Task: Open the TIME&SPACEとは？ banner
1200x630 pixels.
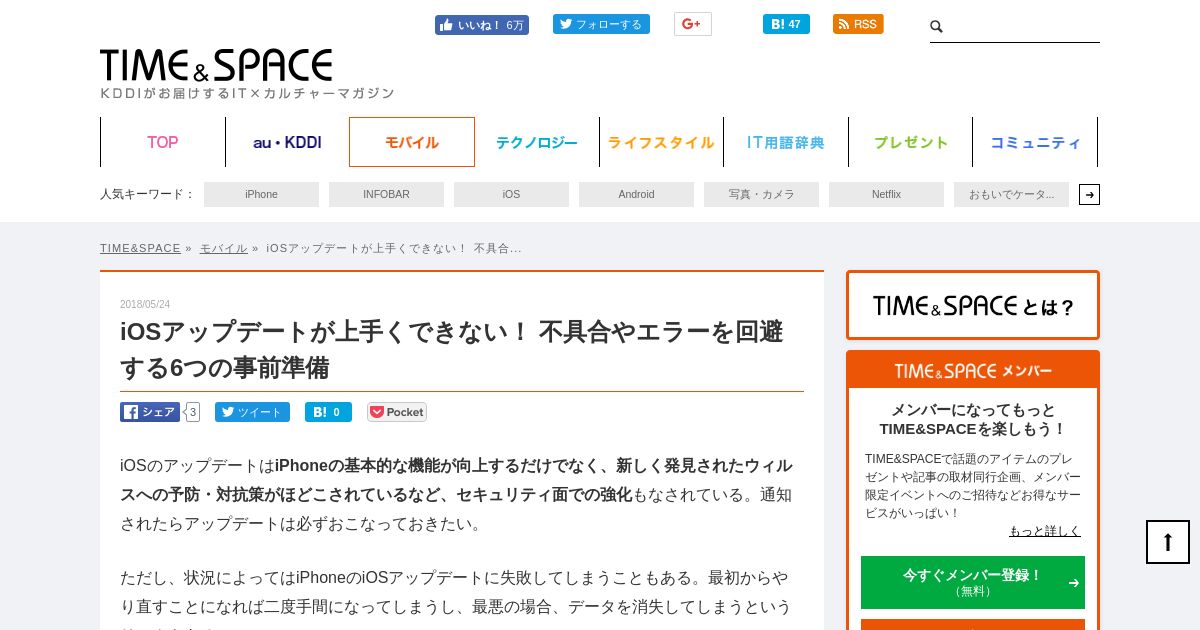Action: (973, 305)
